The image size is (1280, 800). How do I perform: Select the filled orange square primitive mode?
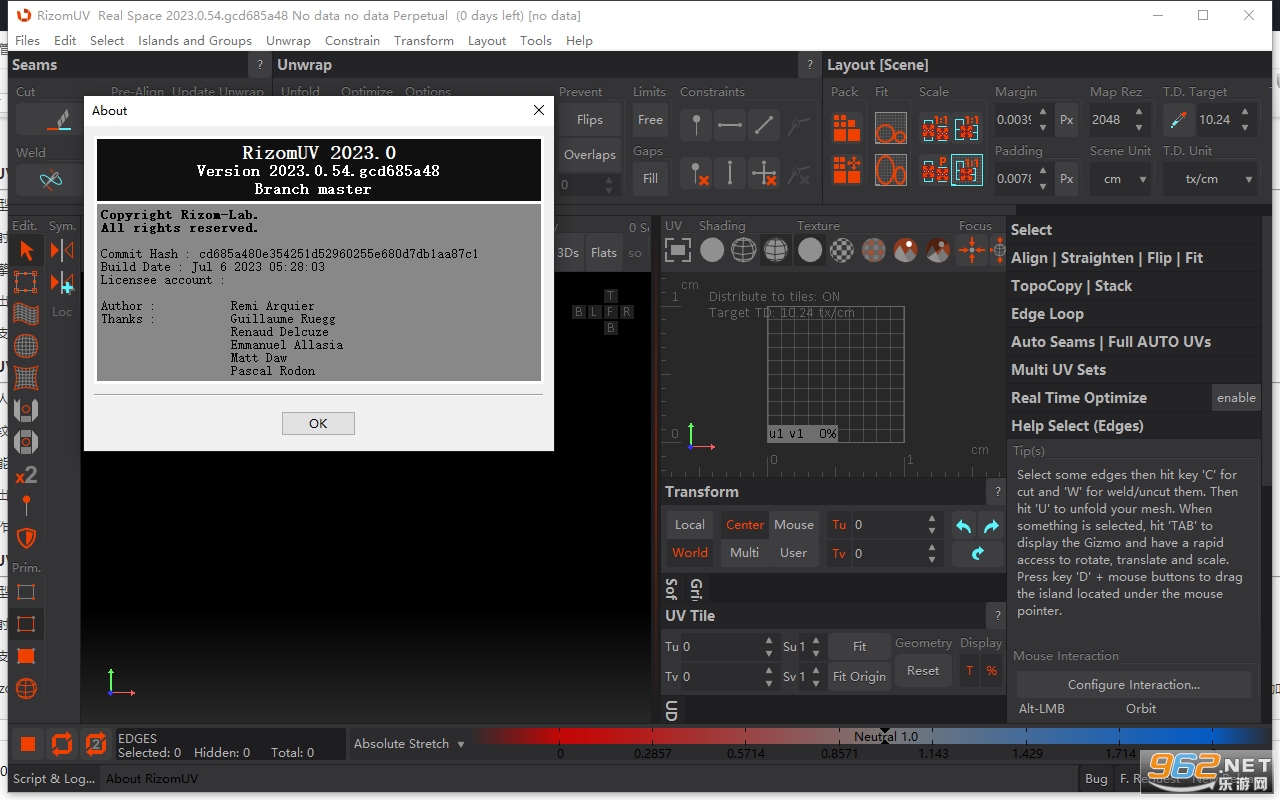pyautogui.click(x=27, y=656)
